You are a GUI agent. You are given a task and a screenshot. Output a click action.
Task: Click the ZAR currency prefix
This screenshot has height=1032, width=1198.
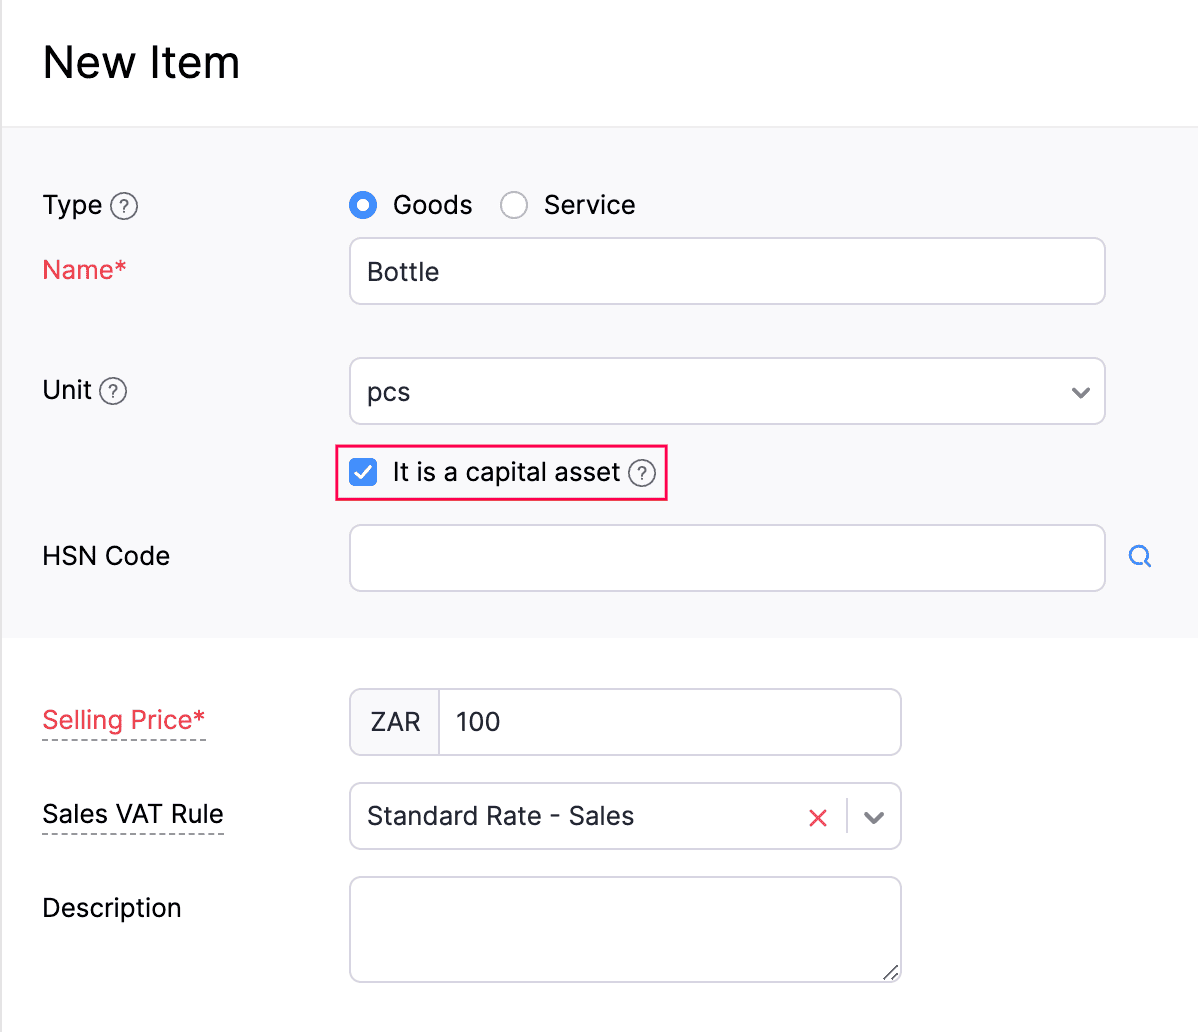[394, 721]
